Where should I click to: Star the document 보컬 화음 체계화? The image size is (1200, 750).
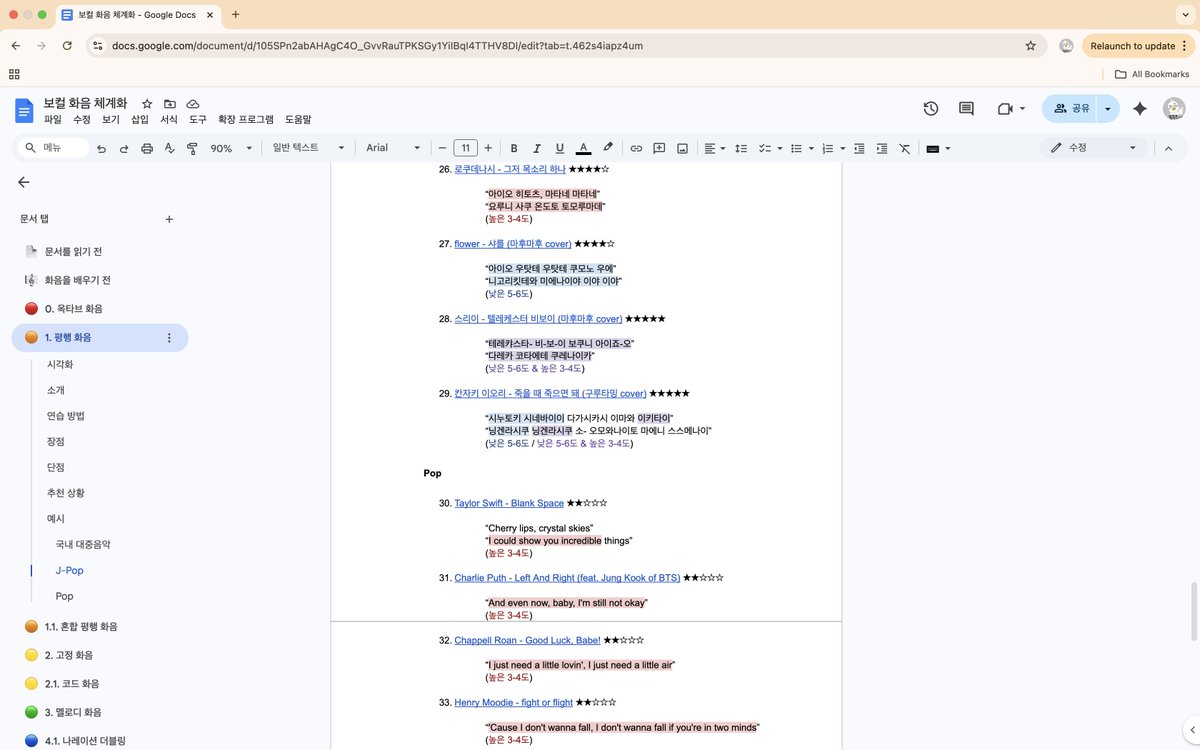tap(147, 104)
